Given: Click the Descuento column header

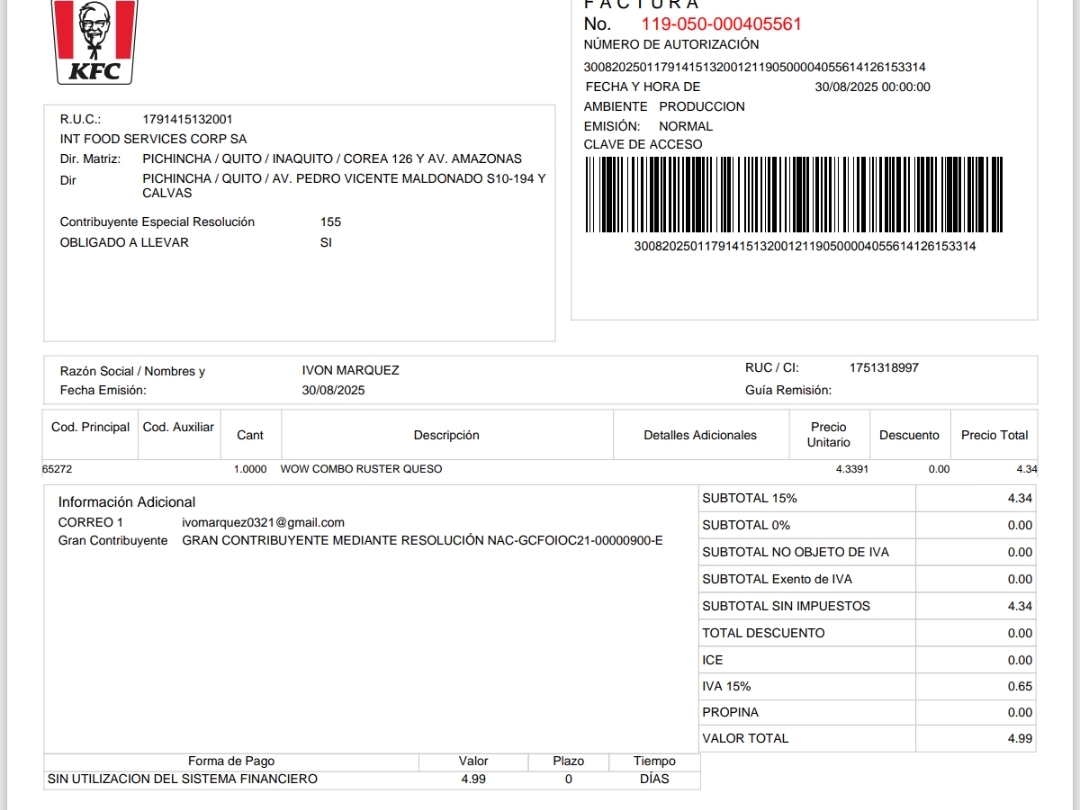Looking at the screenshot, I should pyautogui.click(x=909, y=435).
